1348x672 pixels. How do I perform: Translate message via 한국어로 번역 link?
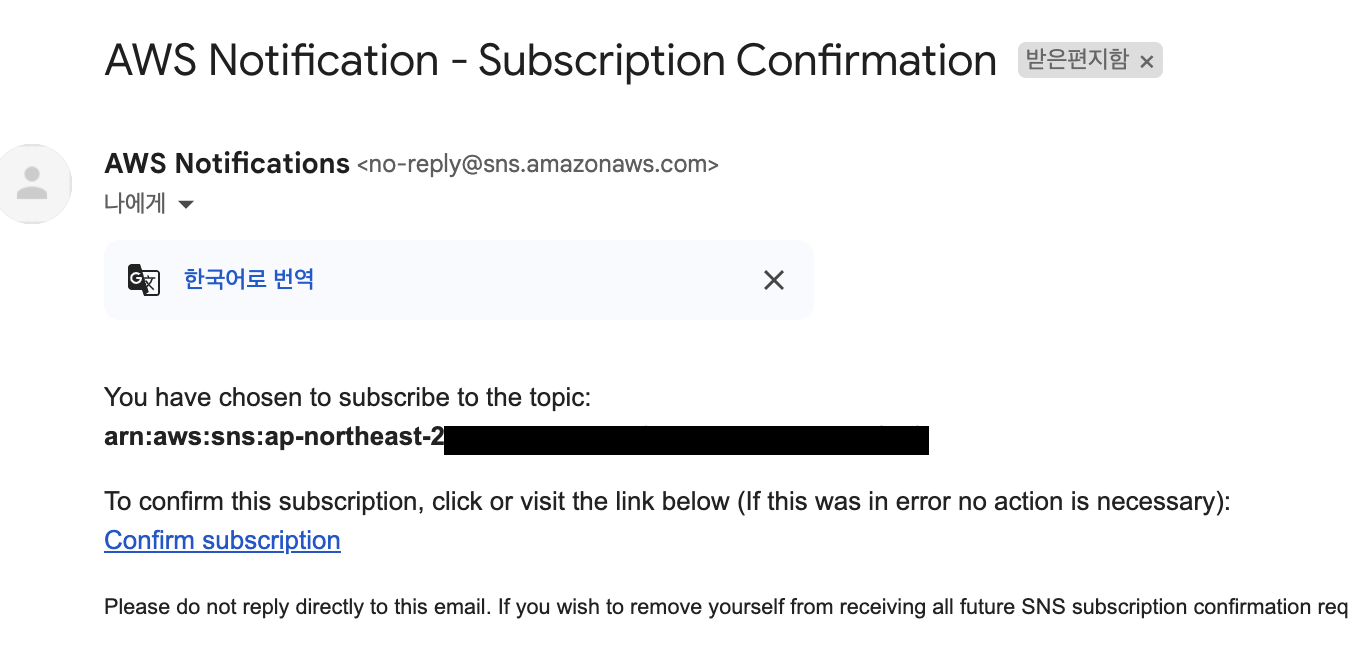tap(249, 279)
